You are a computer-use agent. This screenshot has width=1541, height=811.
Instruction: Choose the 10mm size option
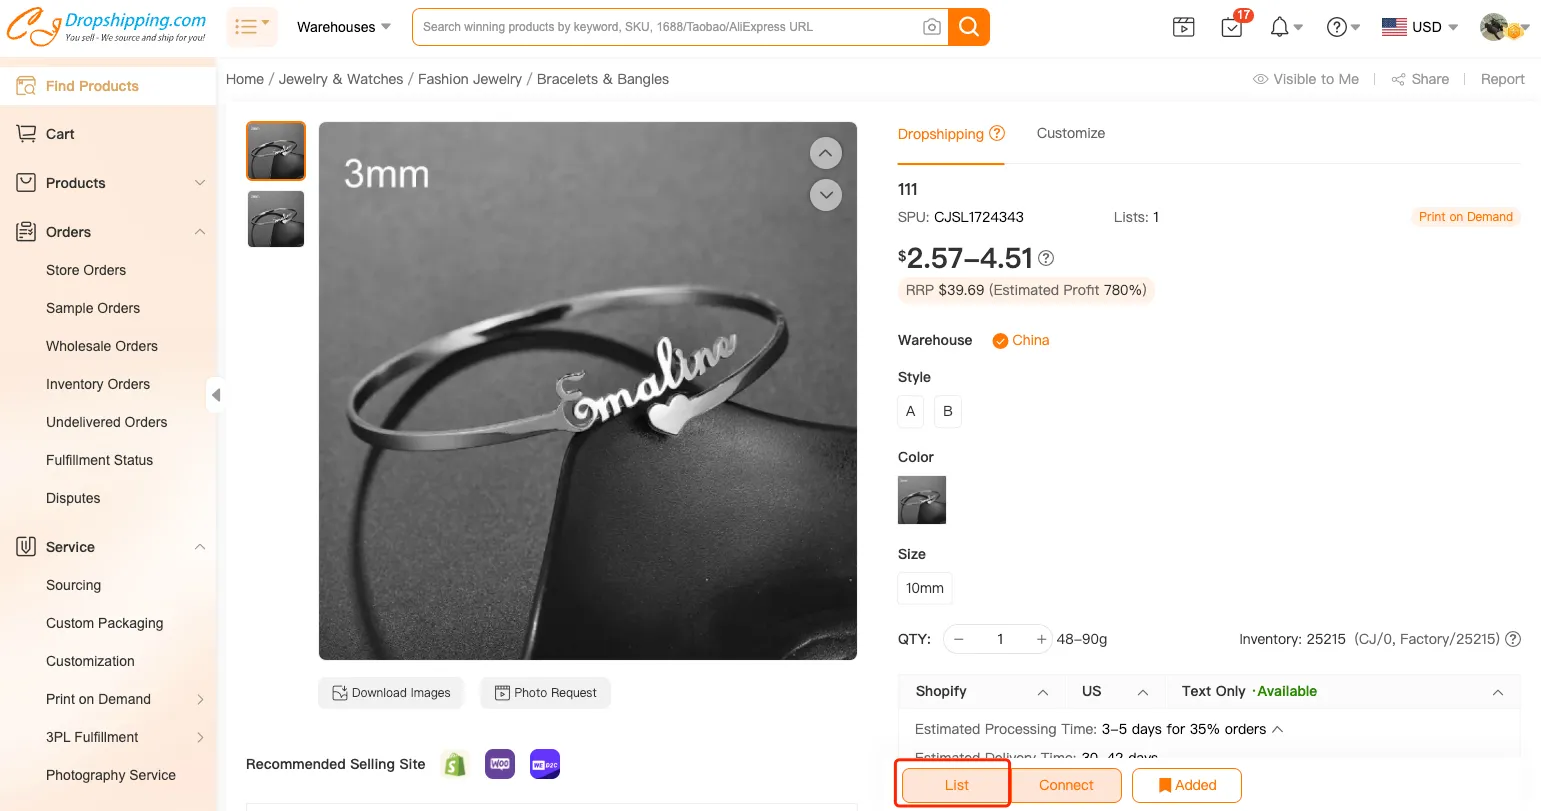pos(925,588)
